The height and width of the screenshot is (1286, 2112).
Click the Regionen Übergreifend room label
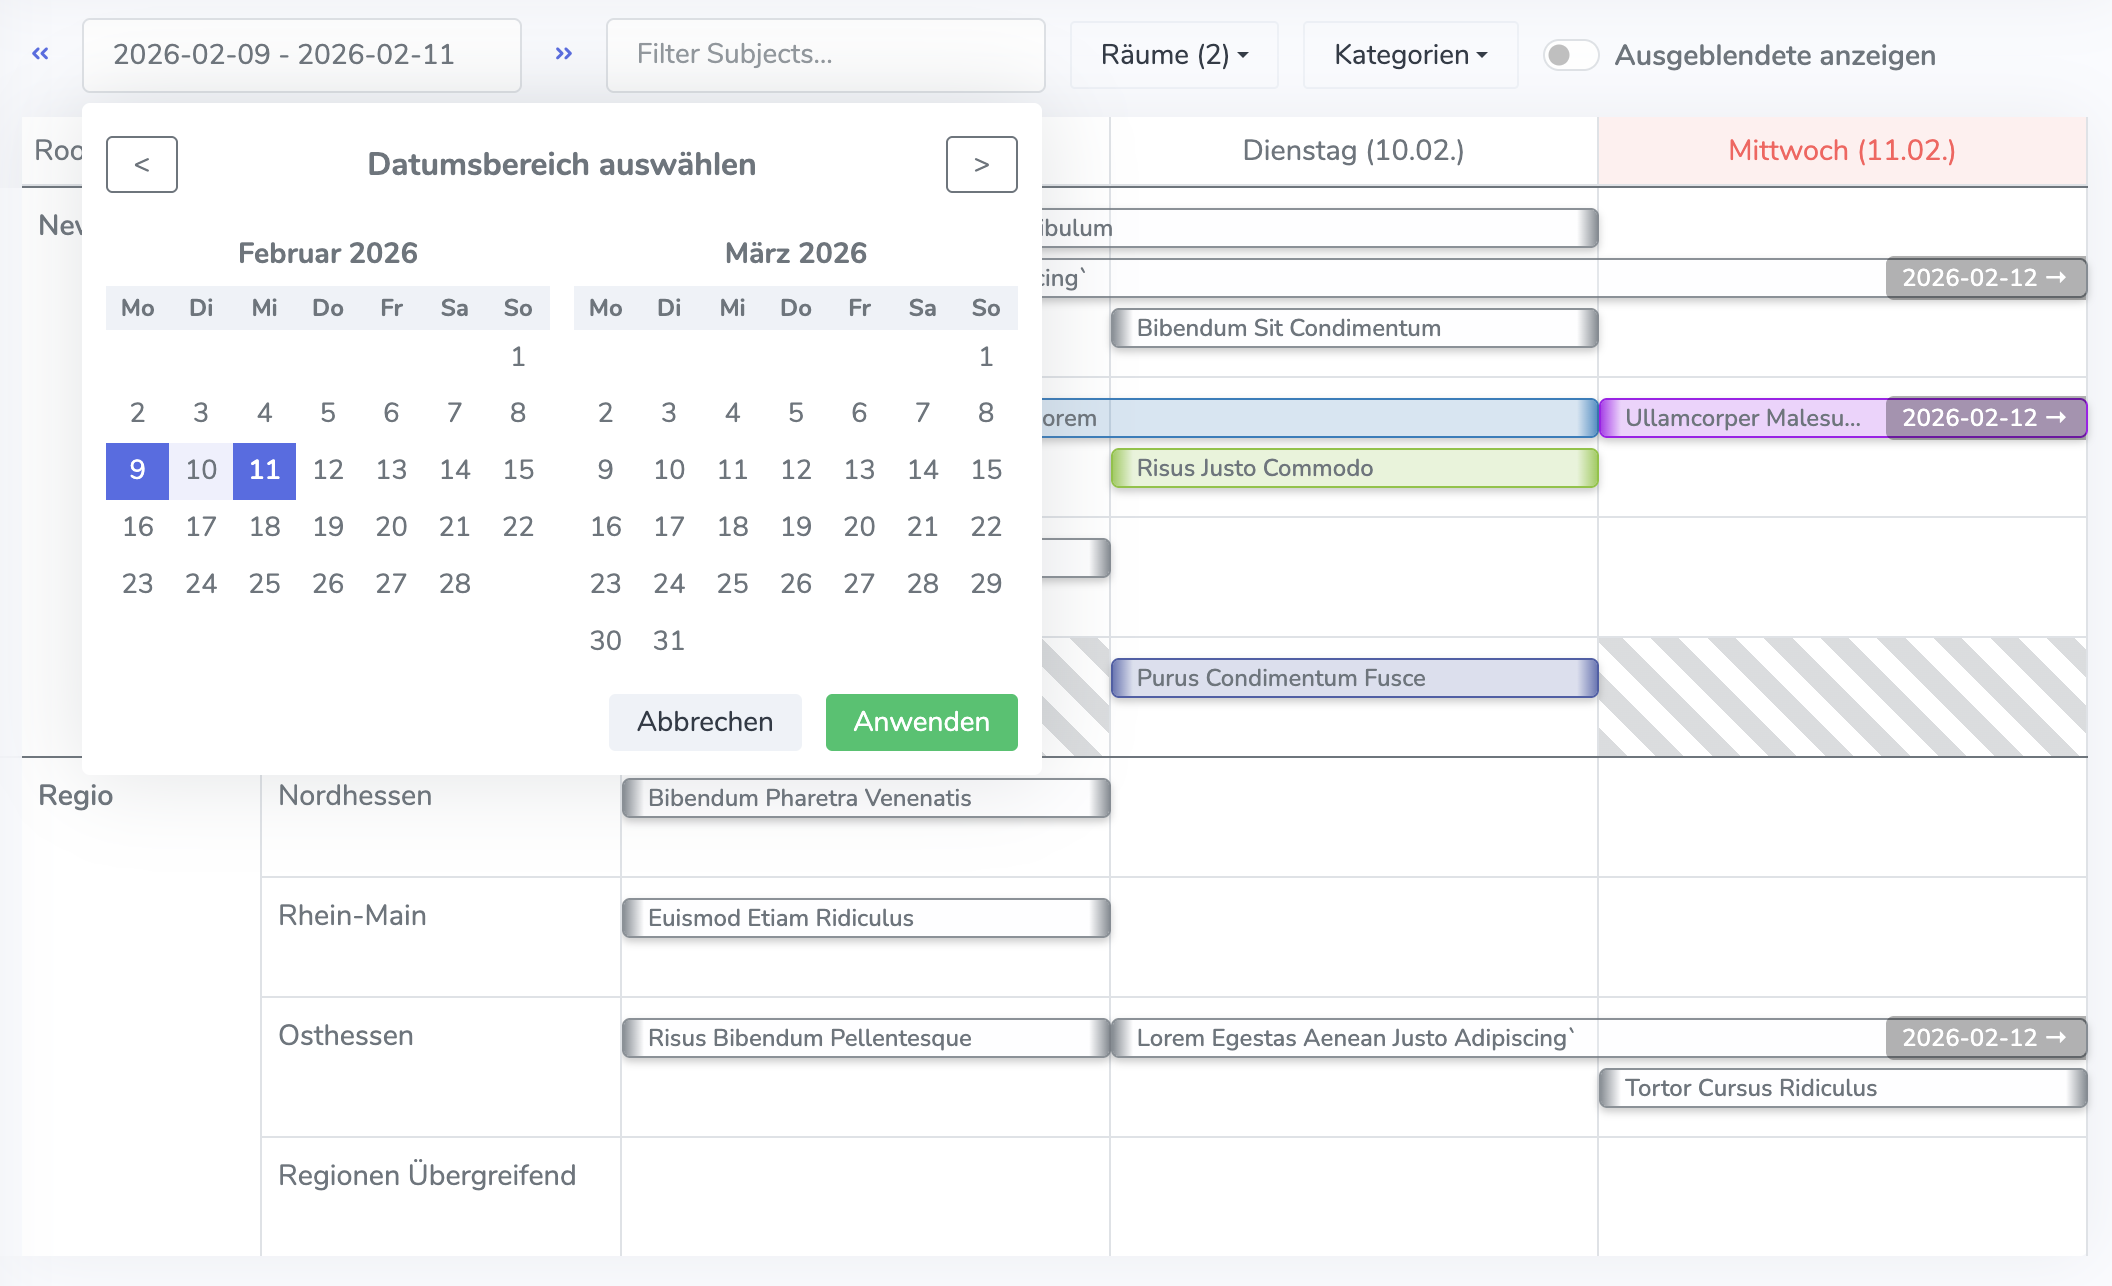tap(427, 1176)
